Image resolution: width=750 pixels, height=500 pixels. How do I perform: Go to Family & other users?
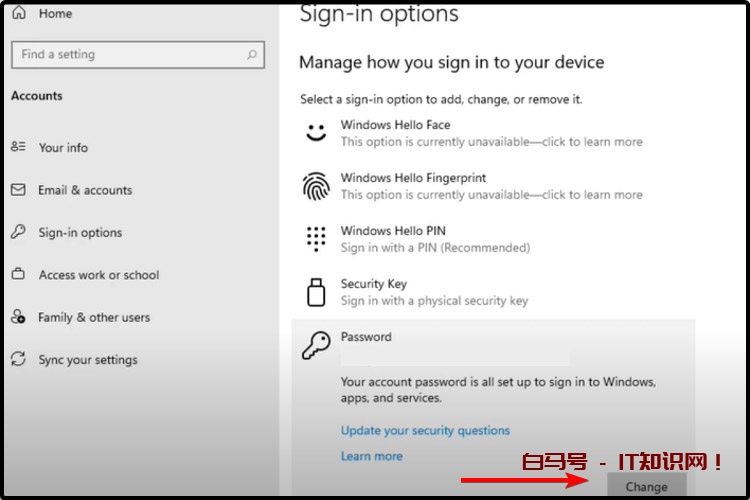94,317
